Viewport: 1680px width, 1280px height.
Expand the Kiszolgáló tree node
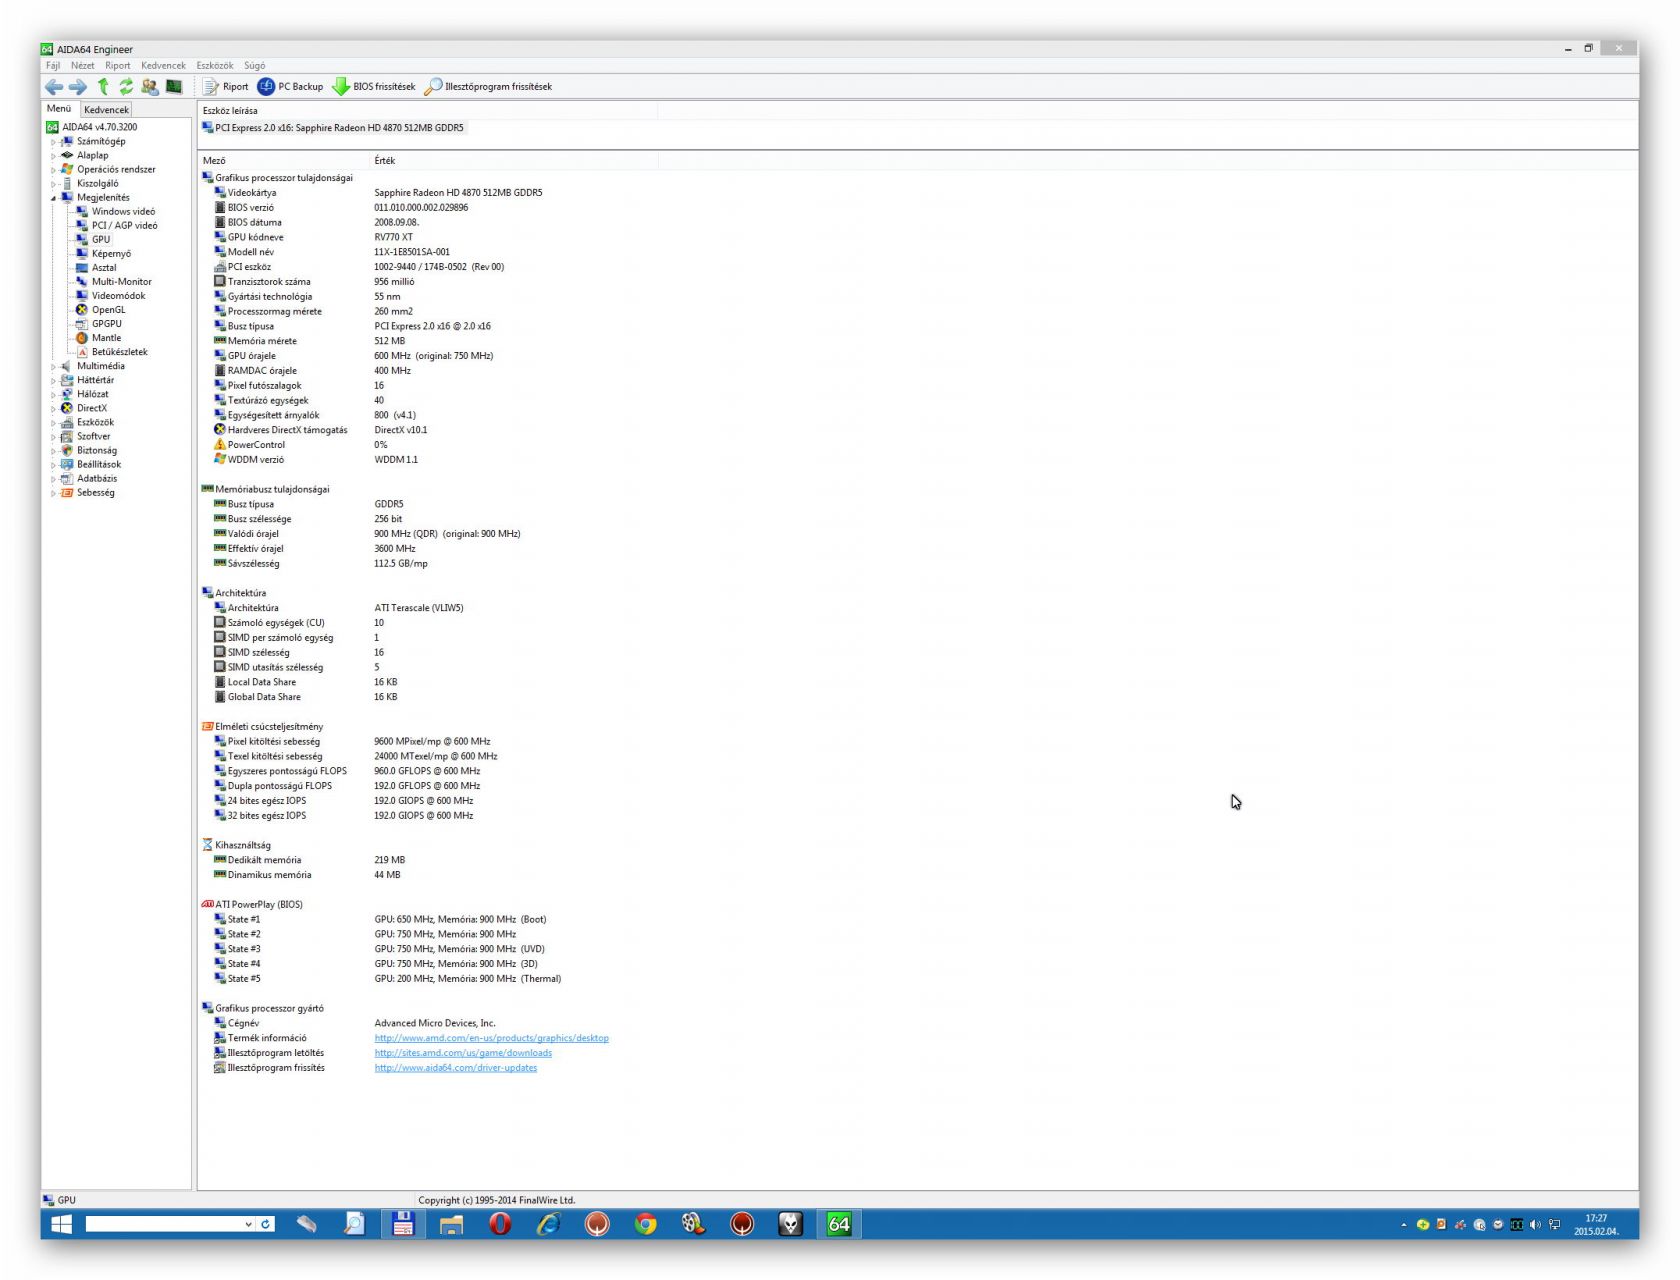[x=54, y=184]
